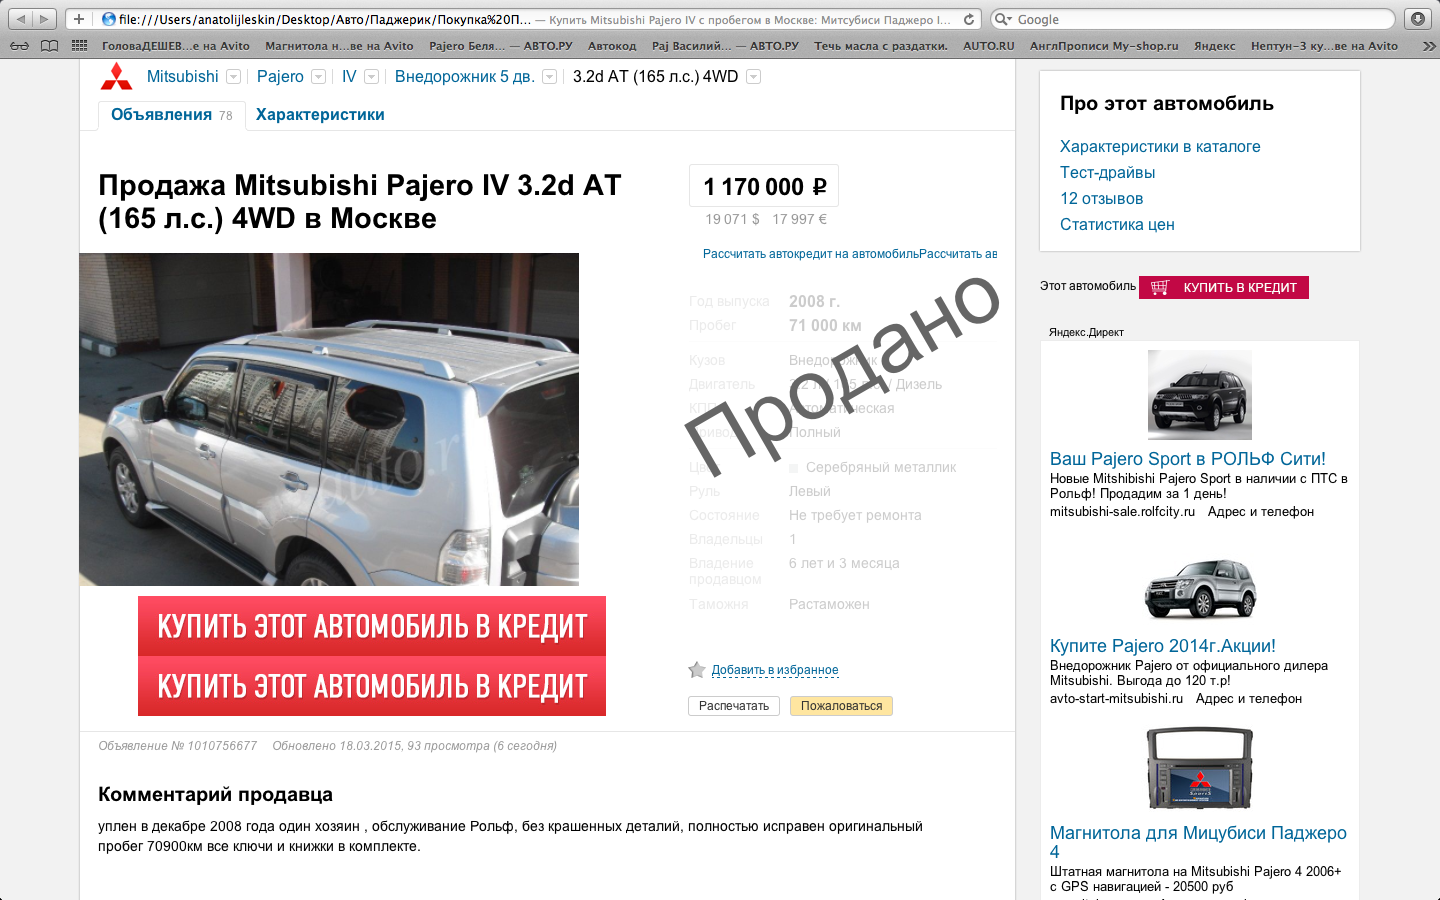Viewport: 1440px width, 900px height.
Task: Open the Mitsubishi brand dropdown arrow
Action: click(x=234, y=77)
